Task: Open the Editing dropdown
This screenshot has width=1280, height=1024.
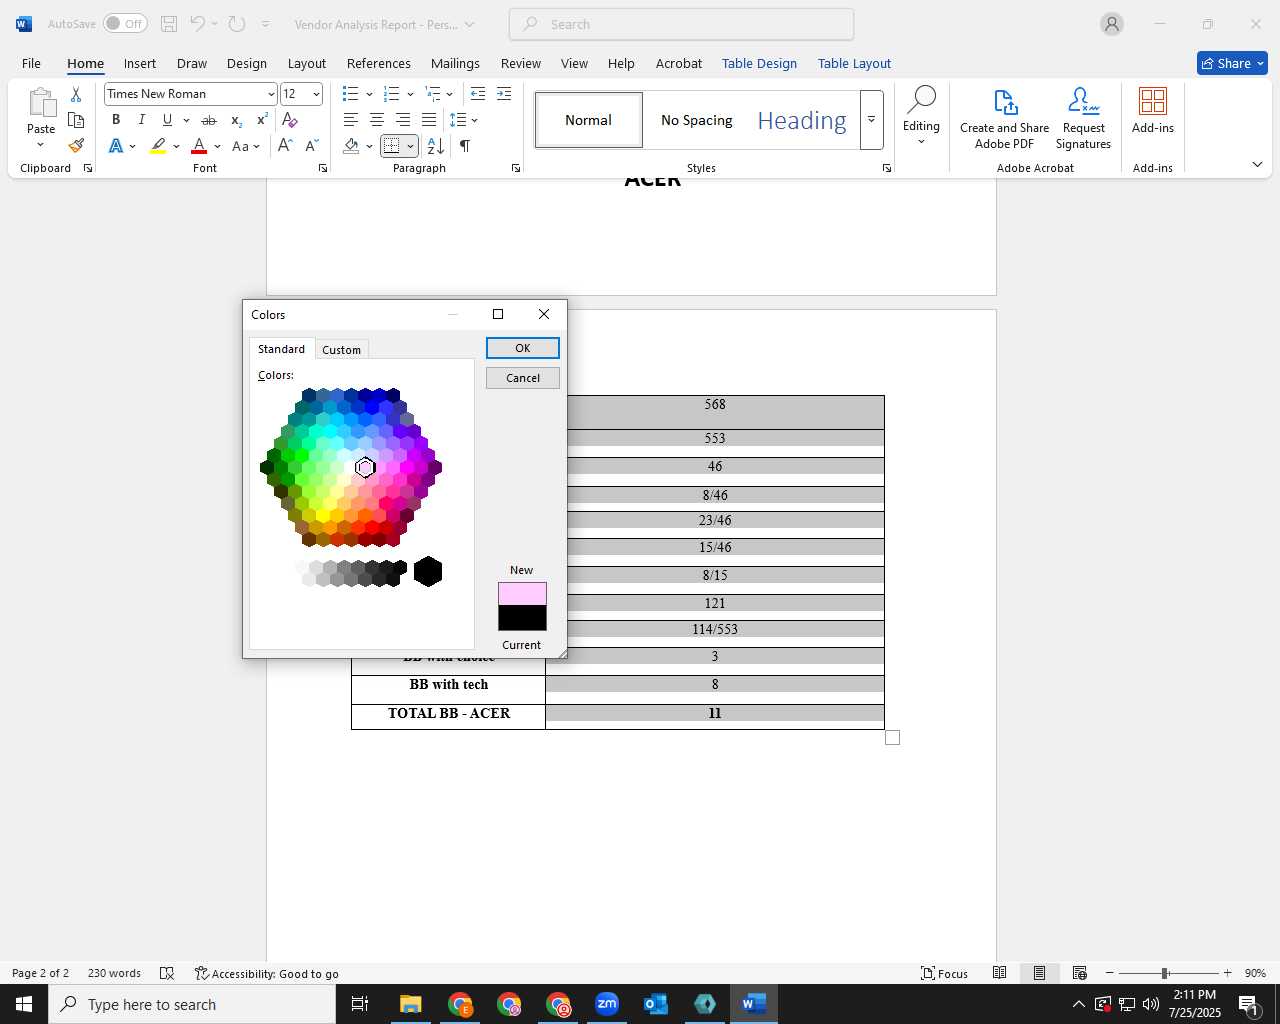Action: tap(921, 116)
